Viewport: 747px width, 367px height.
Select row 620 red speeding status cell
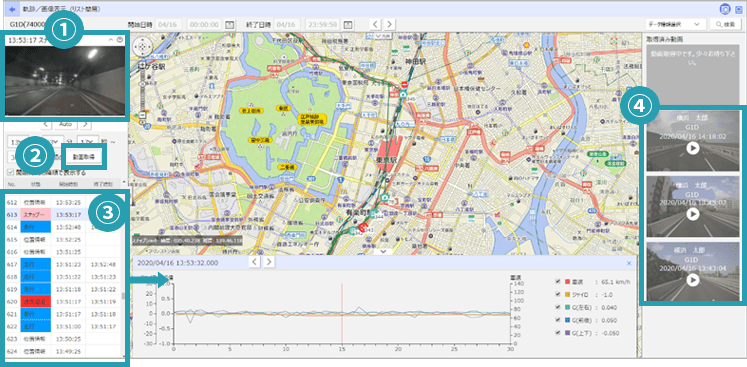[x=36, y=301]
